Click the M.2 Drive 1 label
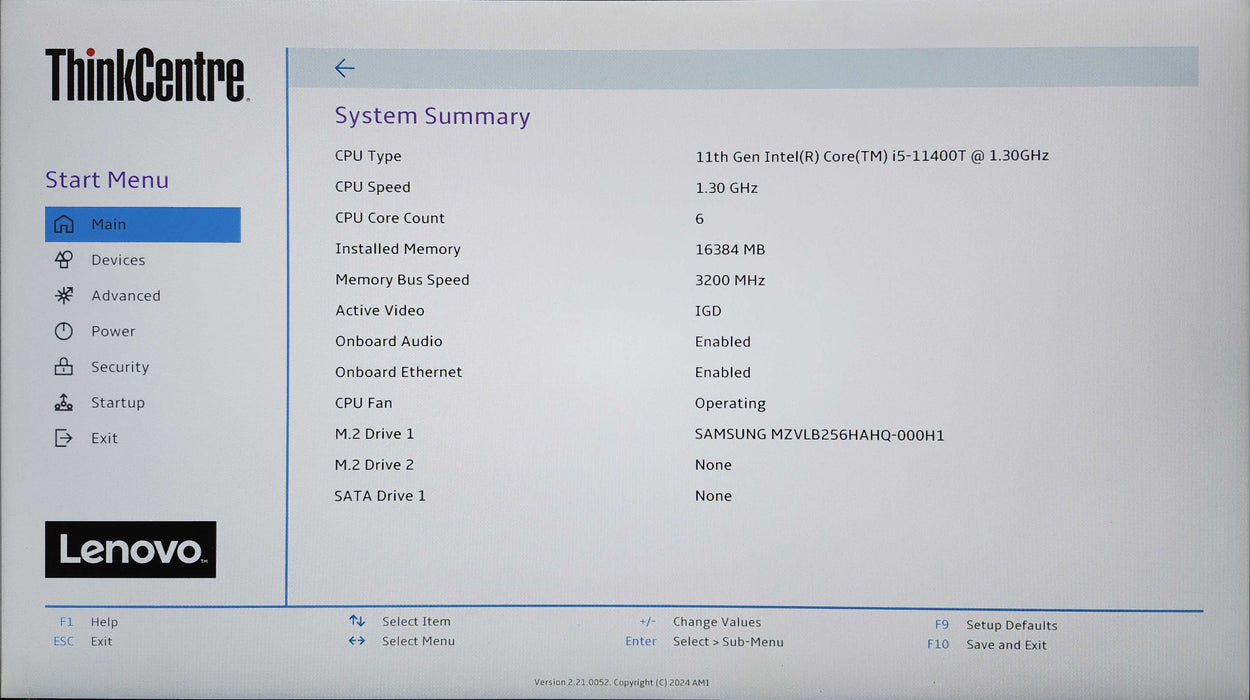1250x700 pixels. (374, 434)
